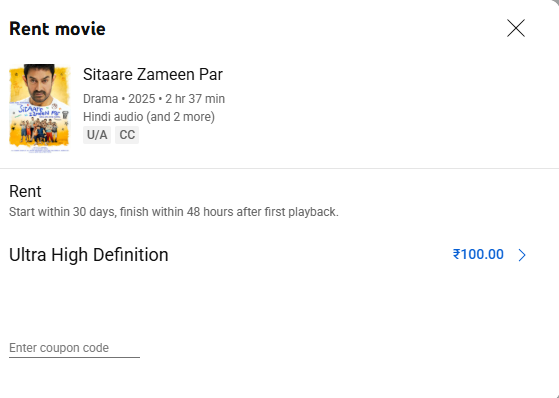Click the Rent section label
The width and height of the screenshot is (559, 398).
pyautogui.click(x=25, y=192)
